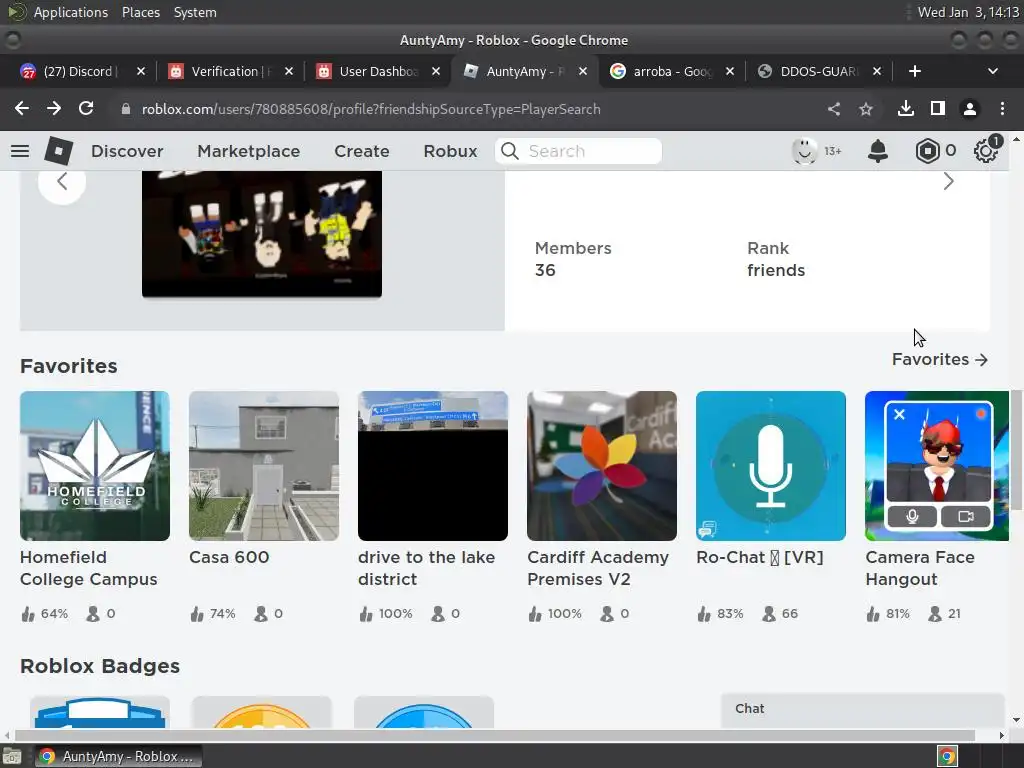The width and height of the screenshot is (1024, 768).
Task: Click the search magnifier icon
Action: click(509, 151)
